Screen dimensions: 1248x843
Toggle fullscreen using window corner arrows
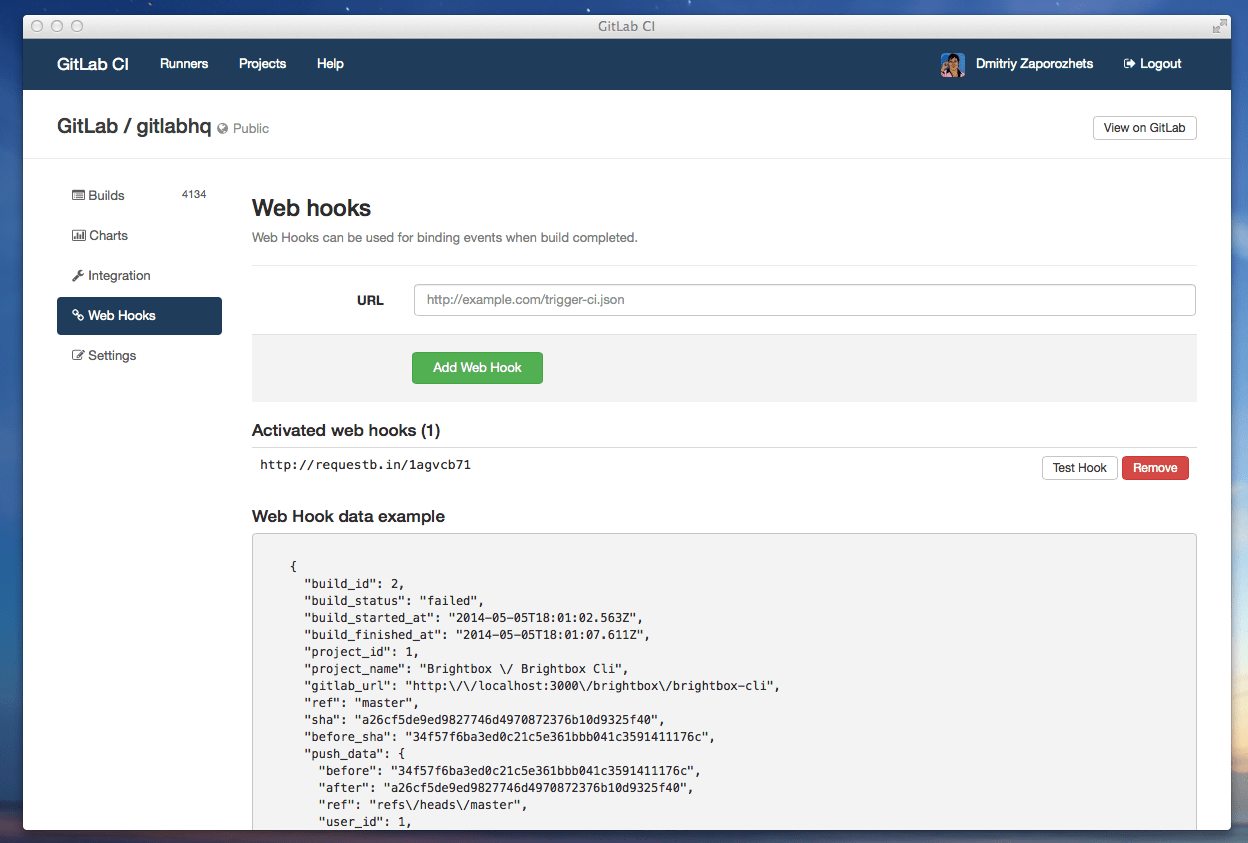(1219, 26)
